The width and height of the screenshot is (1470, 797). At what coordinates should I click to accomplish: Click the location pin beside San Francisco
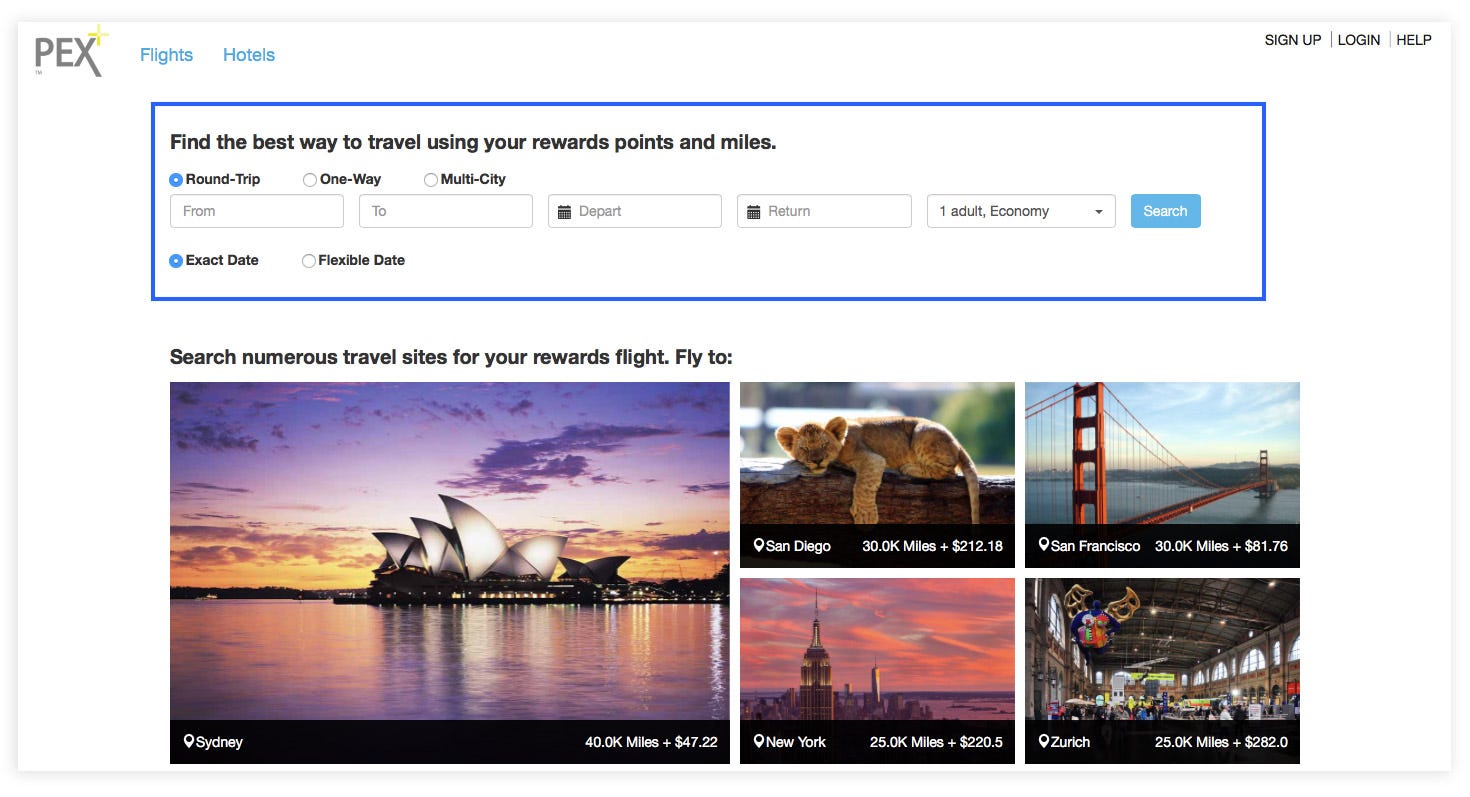click(x=1044, y=545)
